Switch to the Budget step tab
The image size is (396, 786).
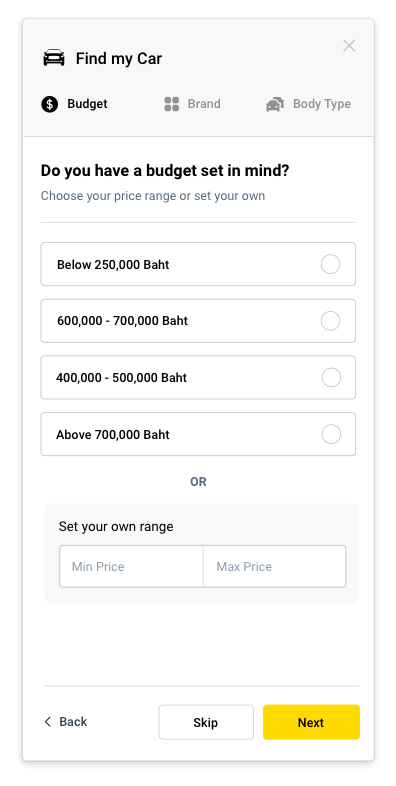[x=74, y=104]
